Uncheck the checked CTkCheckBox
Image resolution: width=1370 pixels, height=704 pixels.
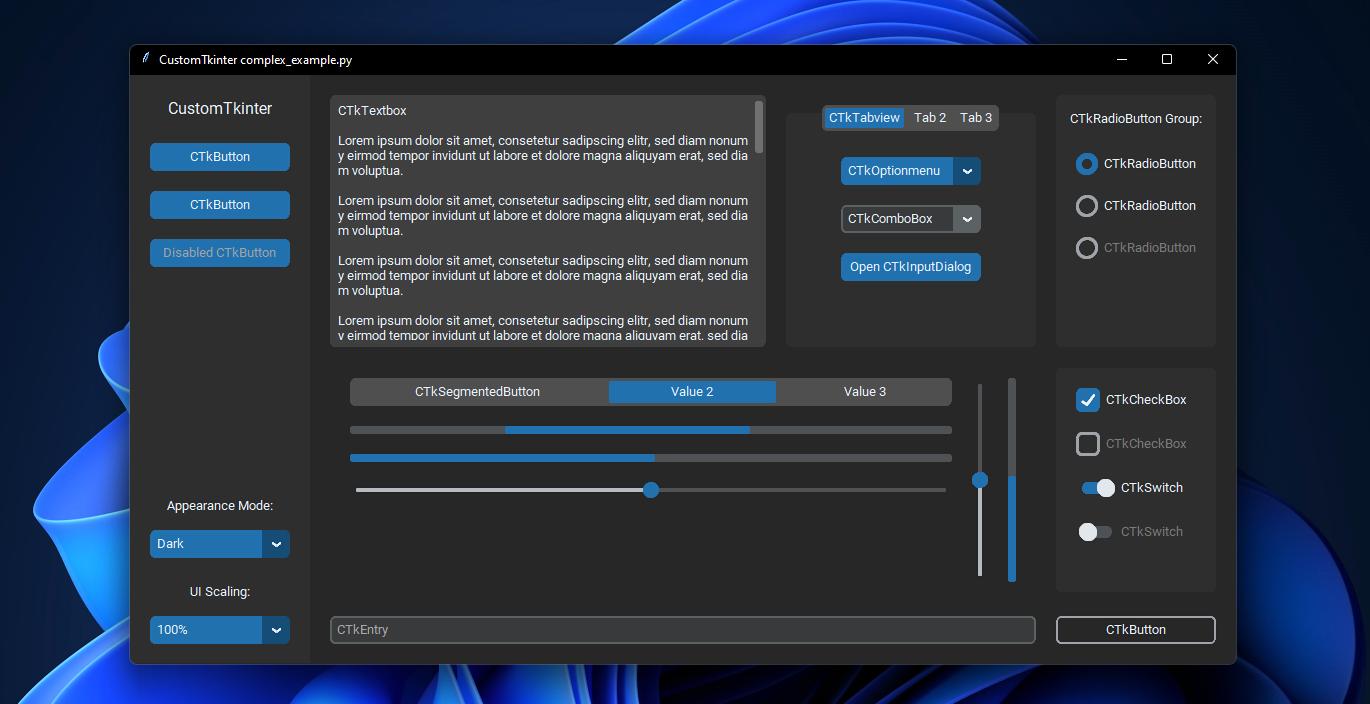[x=1088, y=400]
